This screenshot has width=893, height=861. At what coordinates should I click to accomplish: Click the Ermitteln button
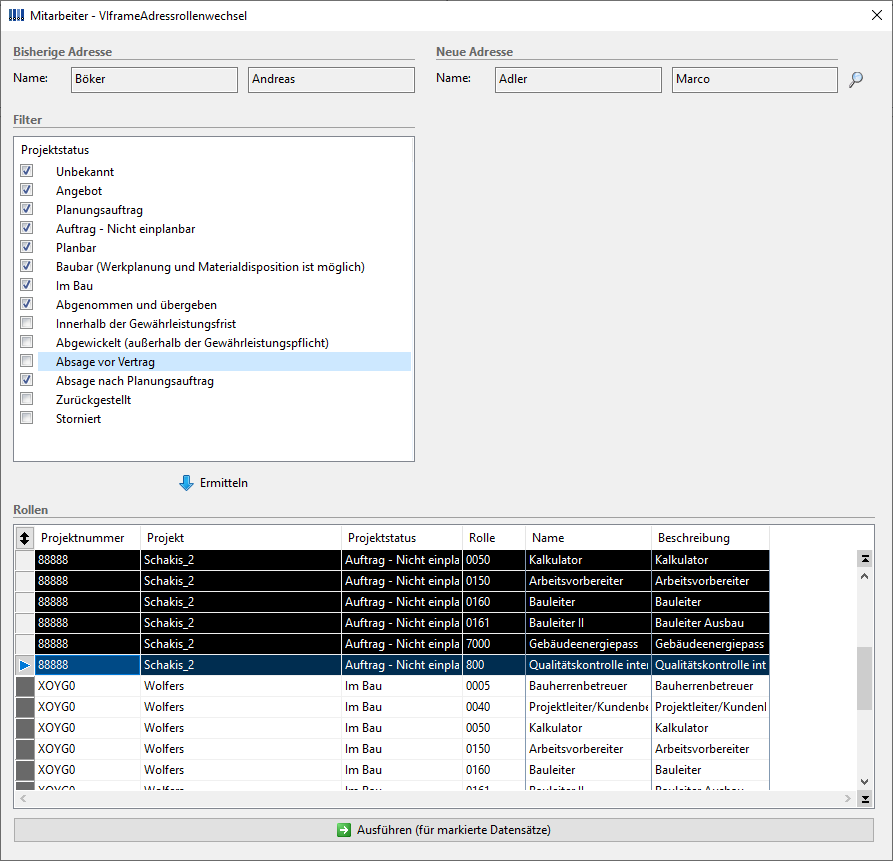(x=214, y=483)
